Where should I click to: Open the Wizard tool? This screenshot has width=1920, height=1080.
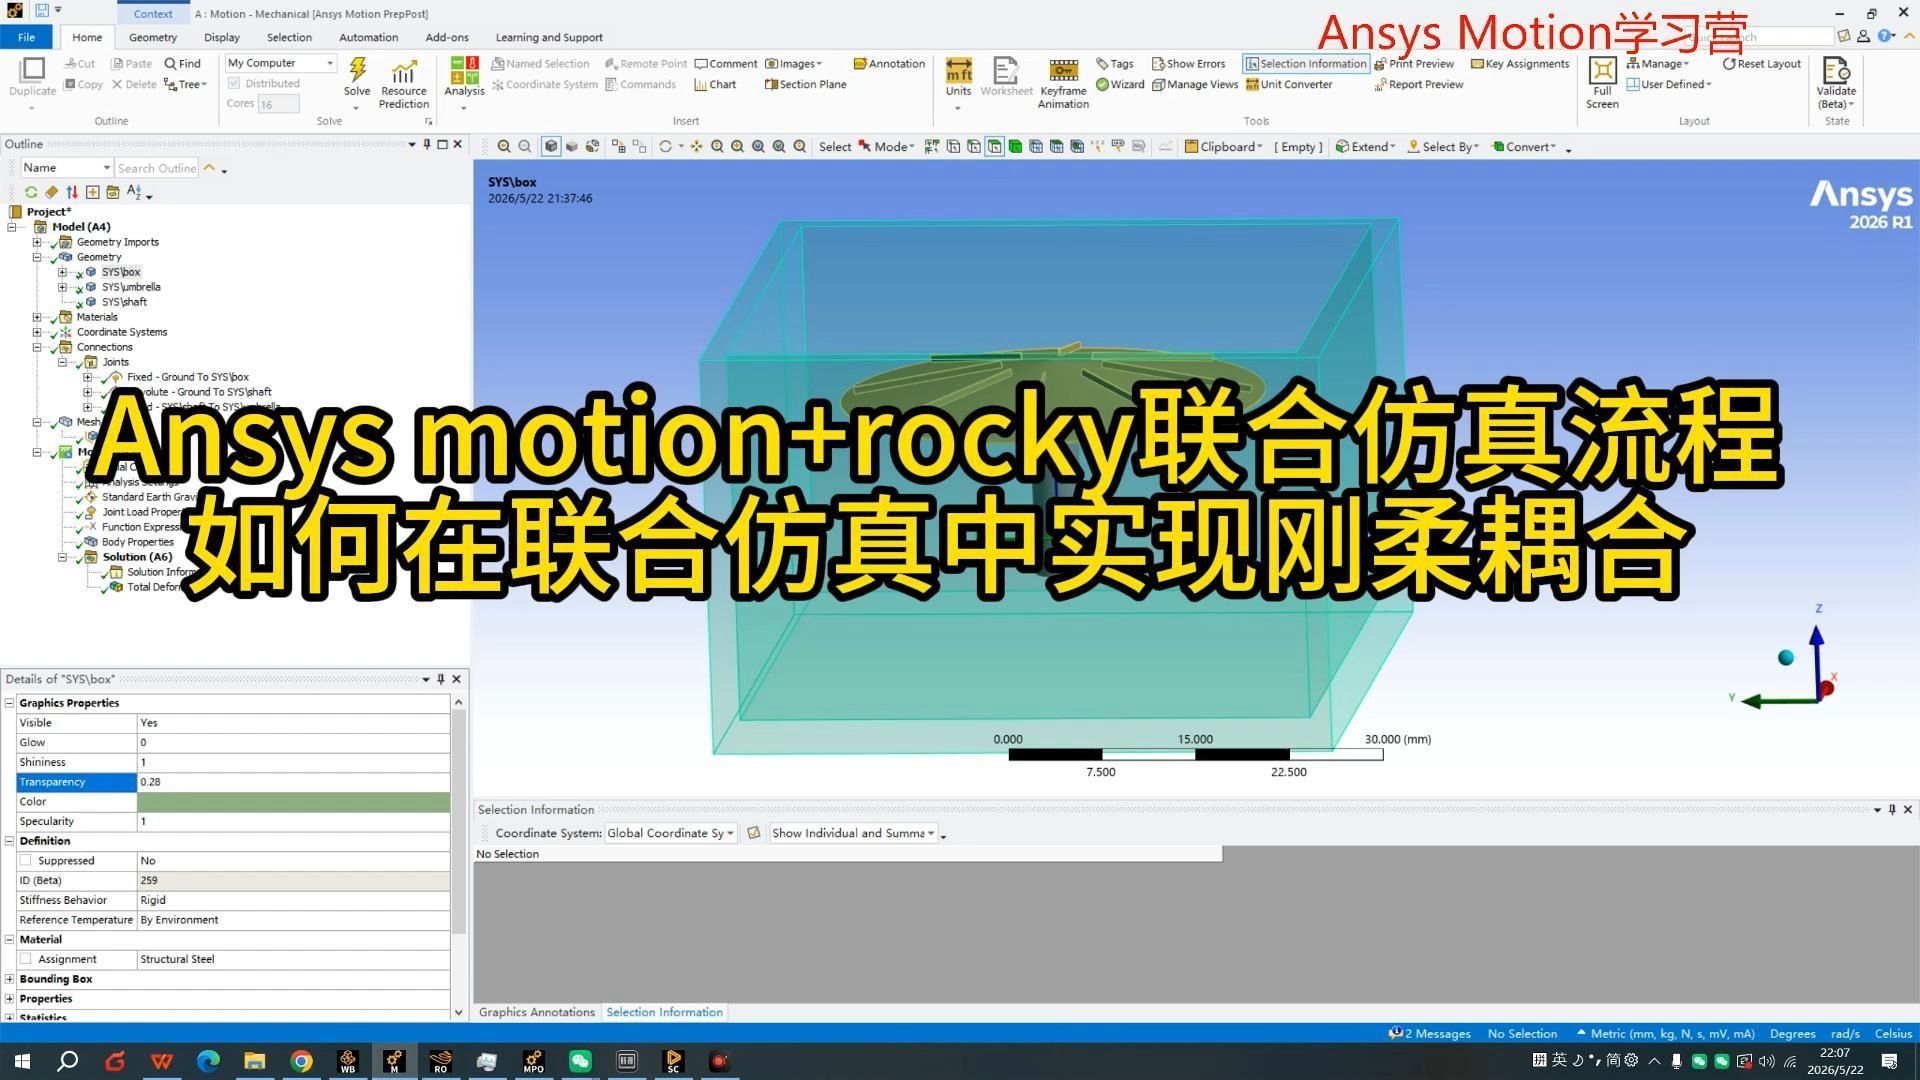point(1120,84)
